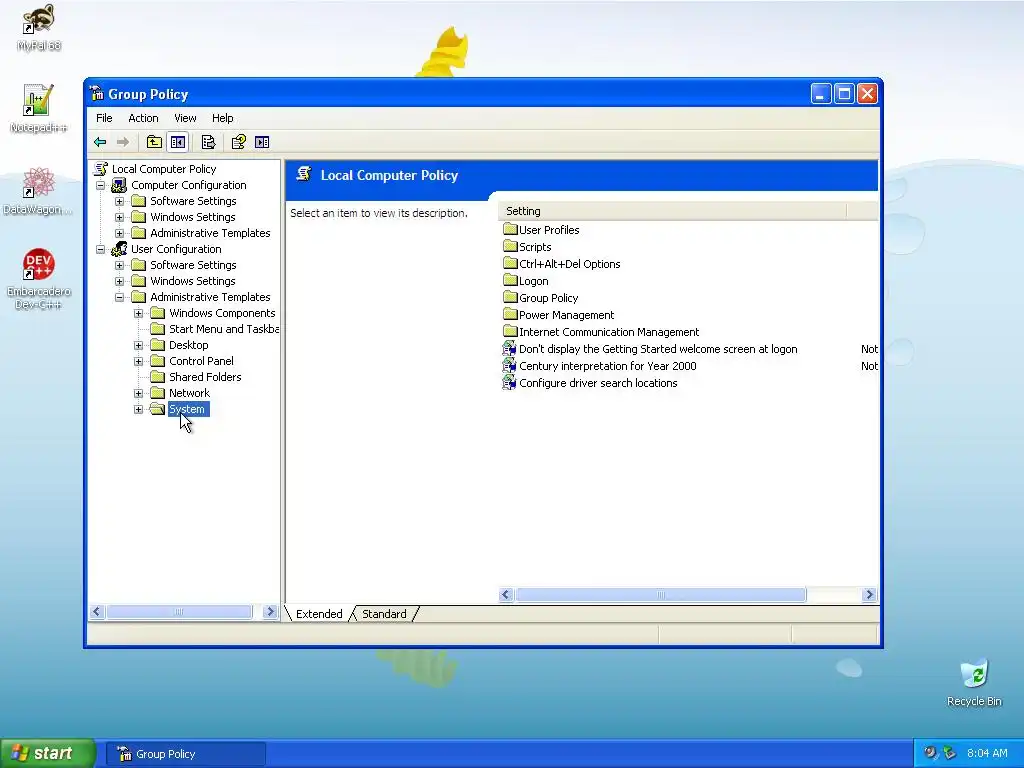This screenshot has width=1024, height=768.
Task: Collapse the Computer Configuration node
Action: [x=101, y=185]
